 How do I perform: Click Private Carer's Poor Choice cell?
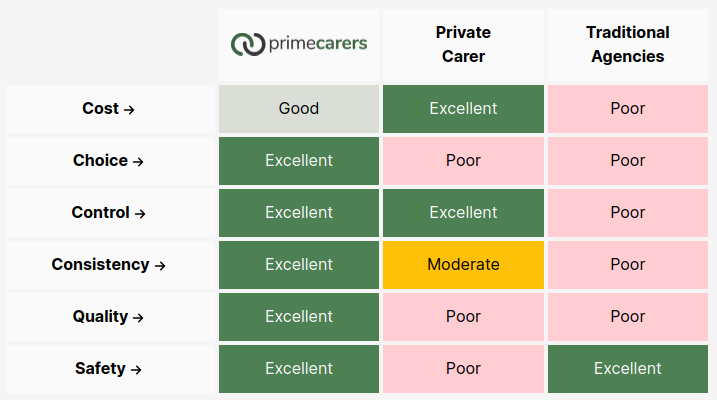[x=463, y=161]
